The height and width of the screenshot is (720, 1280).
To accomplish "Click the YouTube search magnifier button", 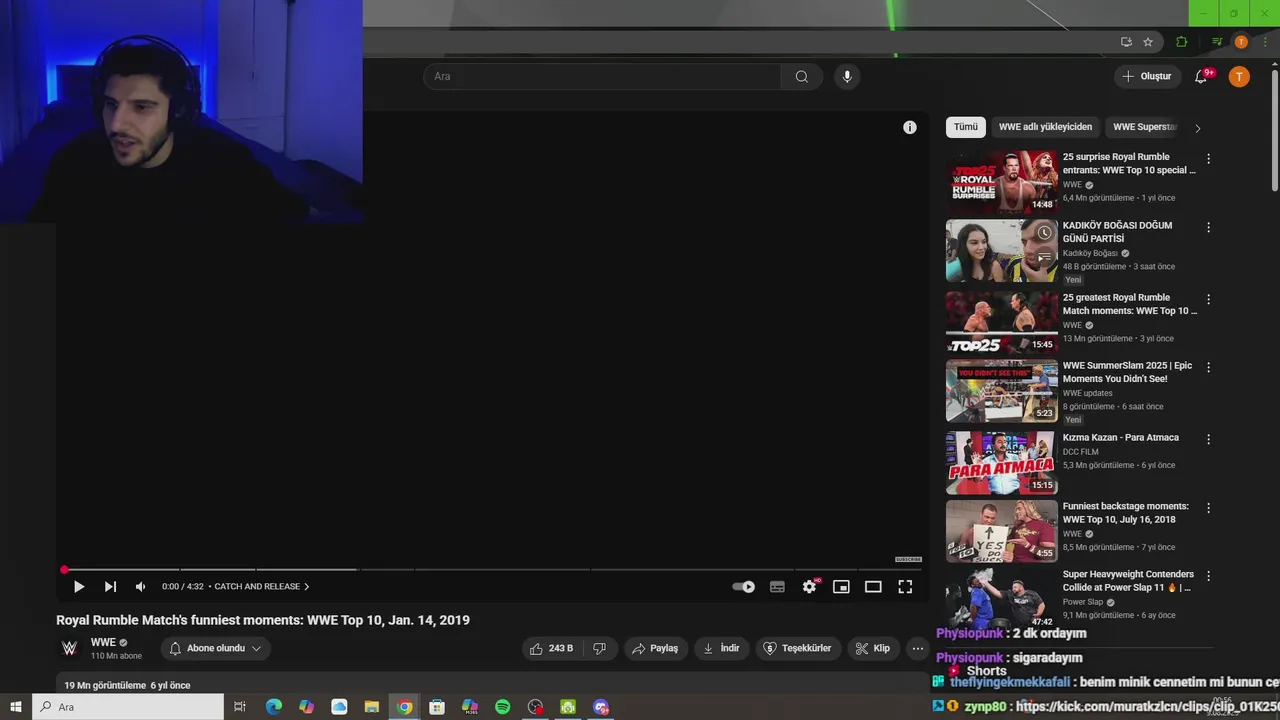I will click(x=801, y=77).
